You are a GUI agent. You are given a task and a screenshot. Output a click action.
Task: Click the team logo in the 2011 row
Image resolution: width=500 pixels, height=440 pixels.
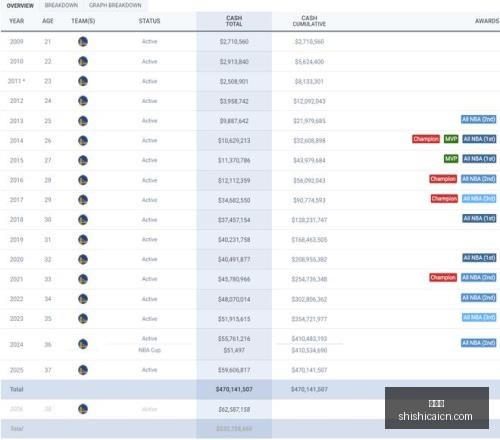[83, 81]
